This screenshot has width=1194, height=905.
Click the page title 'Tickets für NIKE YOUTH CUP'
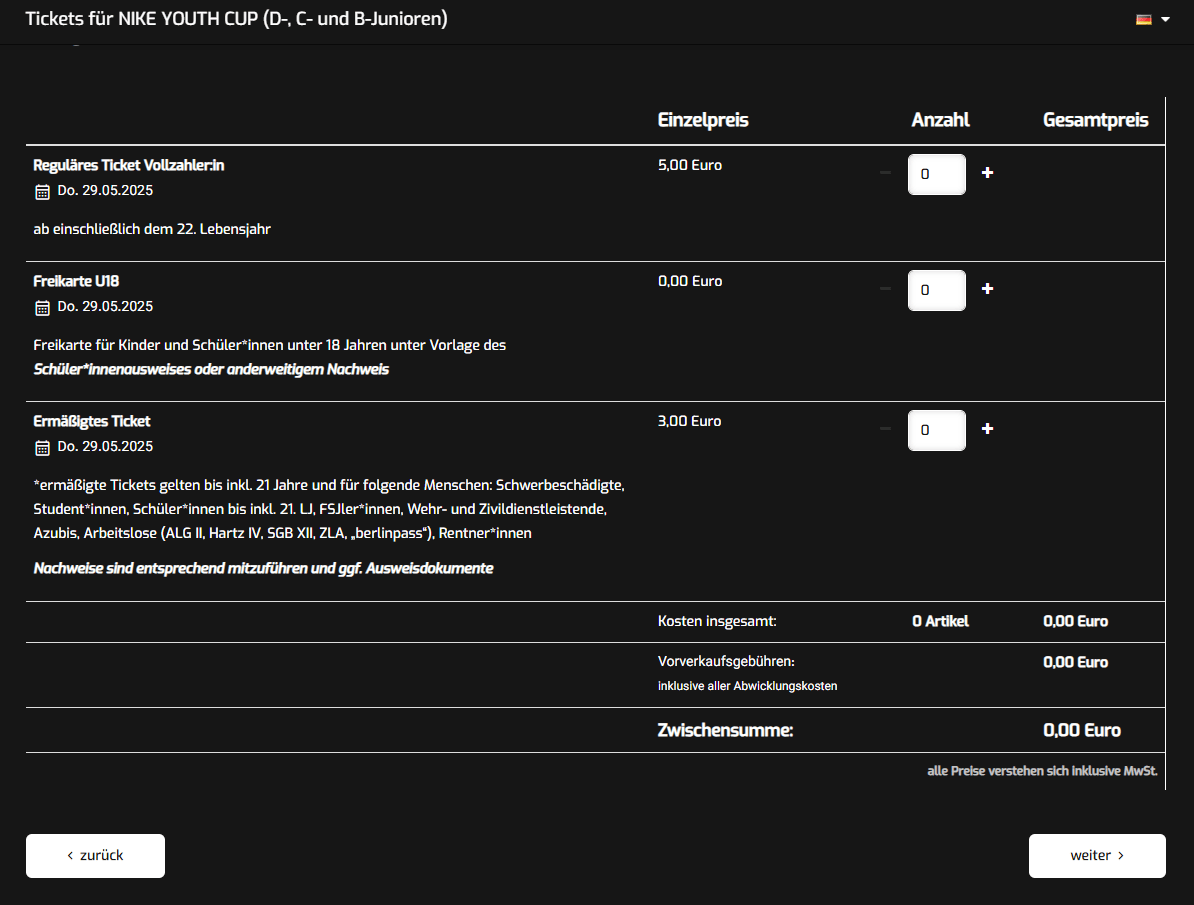point(236,19)
